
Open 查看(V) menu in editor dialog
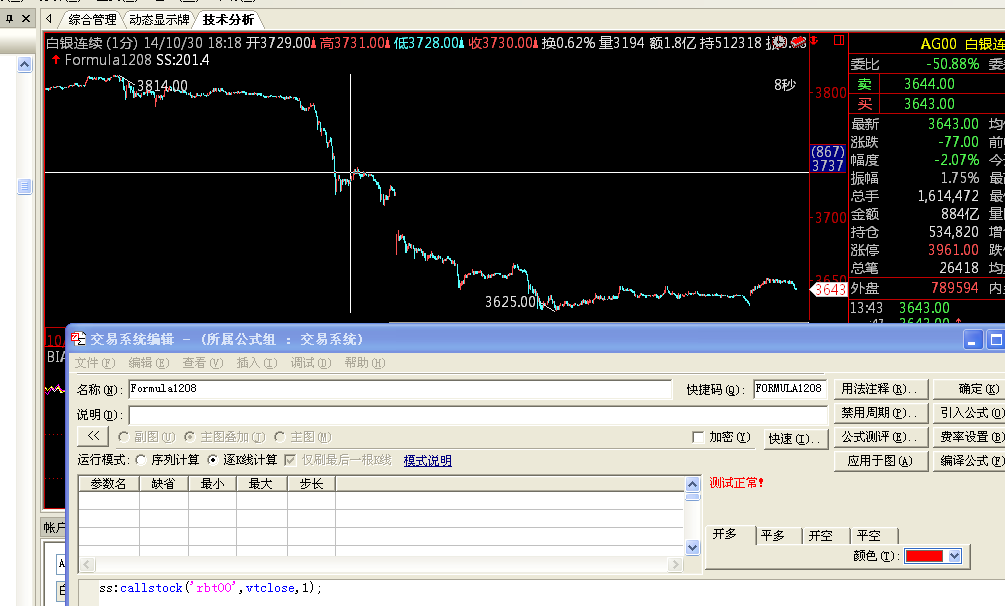click(x=203, y=363)
